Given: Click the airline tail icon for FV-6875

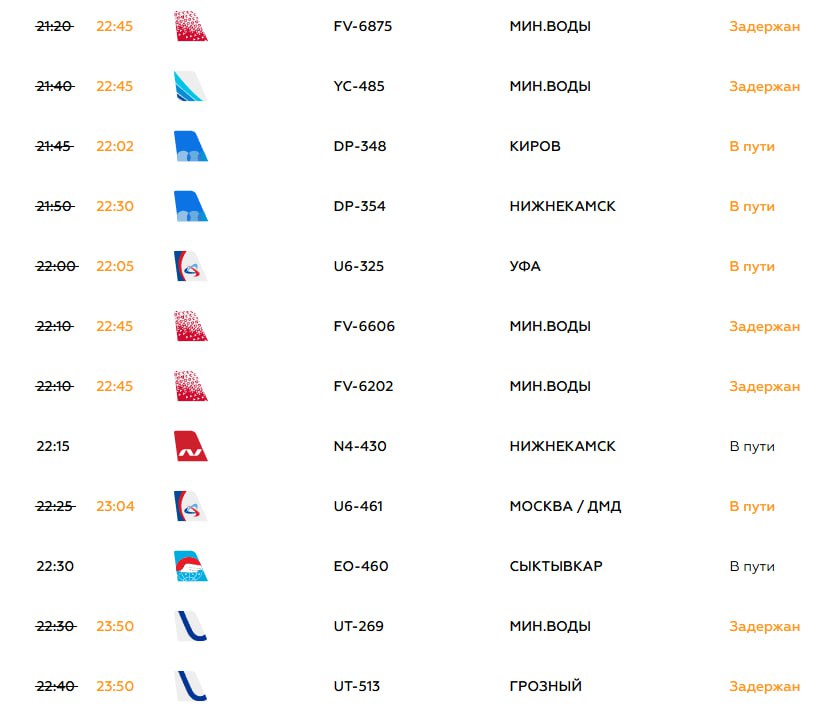Looking at the screenshot, I should [x=191, y=26].
